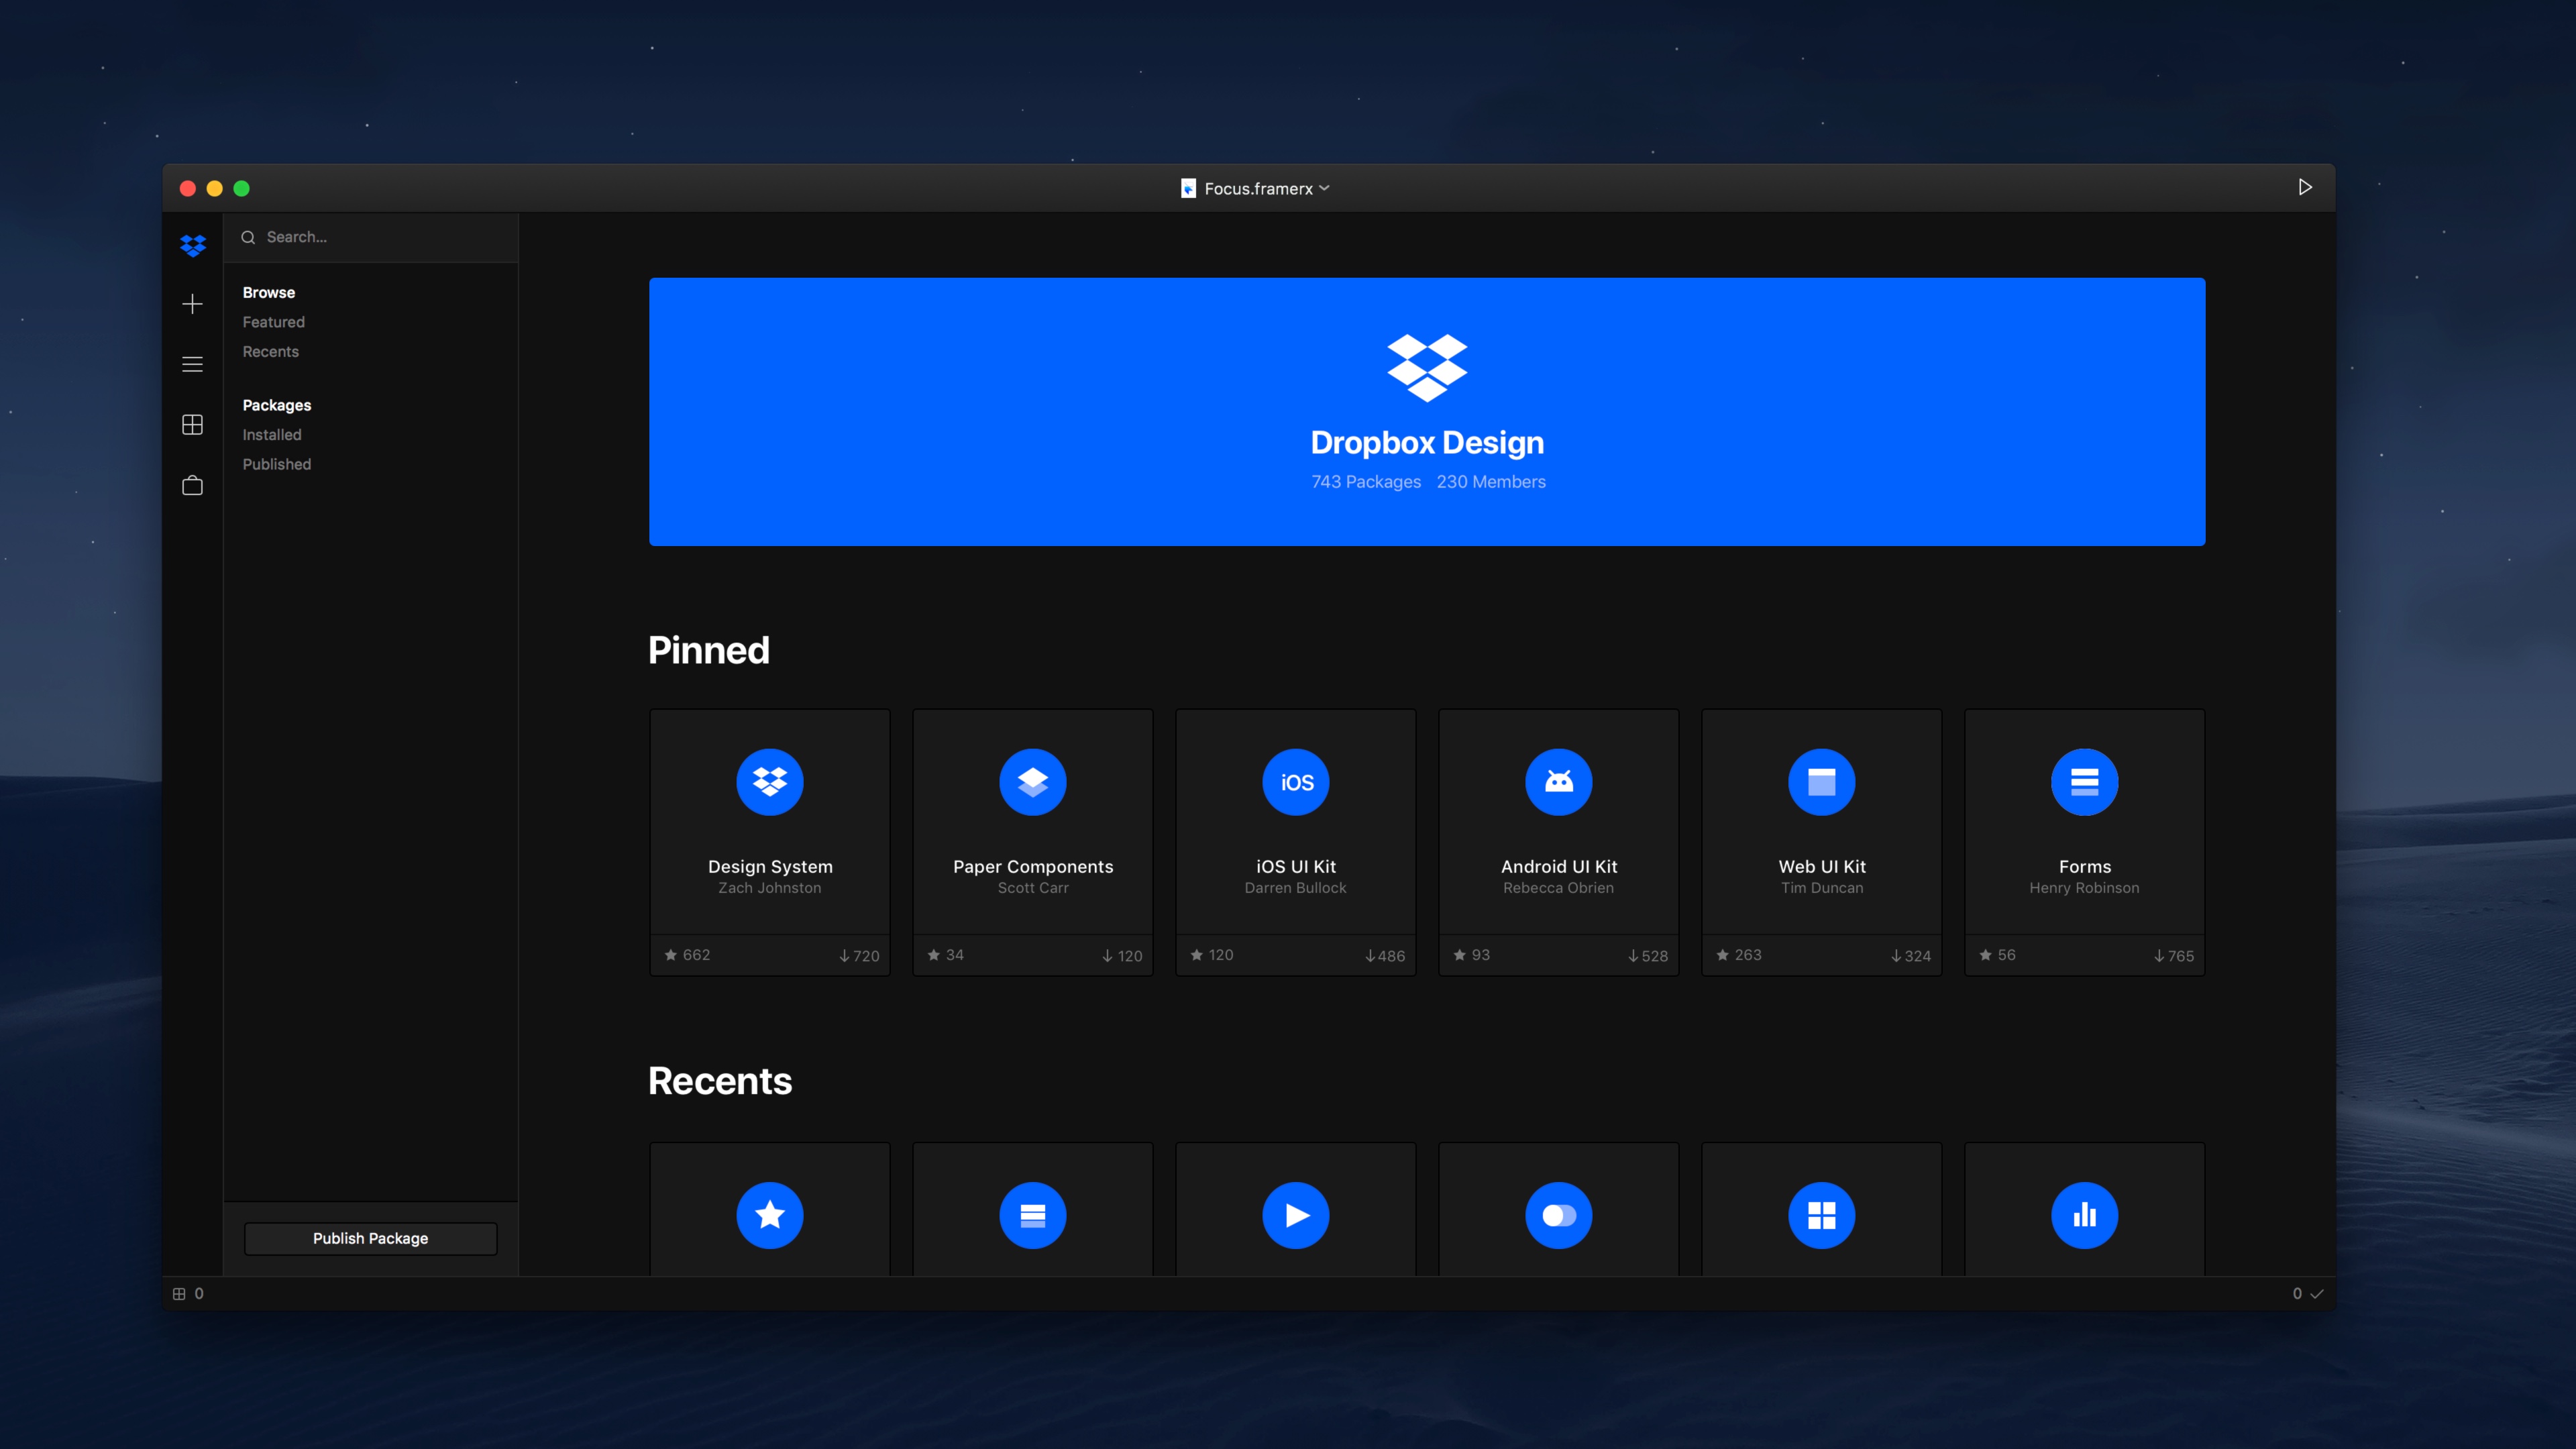Image resolution: width=2576 pixels, height=1449 pixels.
Task: Click the large Dropbox logo in banner
Action: tap(1427, 368)
